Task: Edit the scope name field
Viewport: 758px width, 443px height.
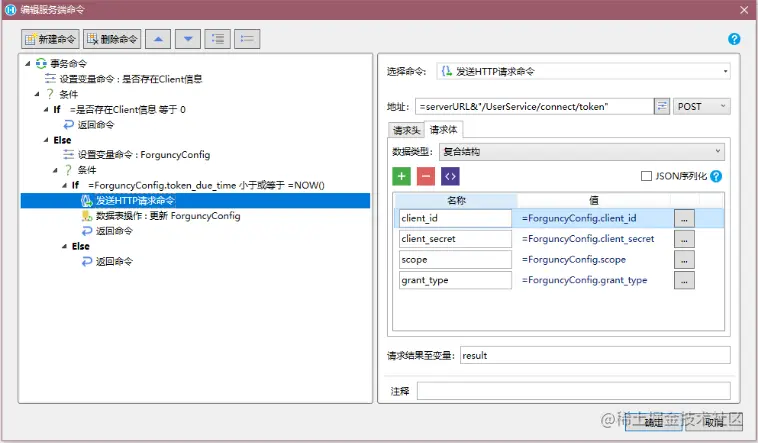Action: pyautogui.click(x=455, y=260)
